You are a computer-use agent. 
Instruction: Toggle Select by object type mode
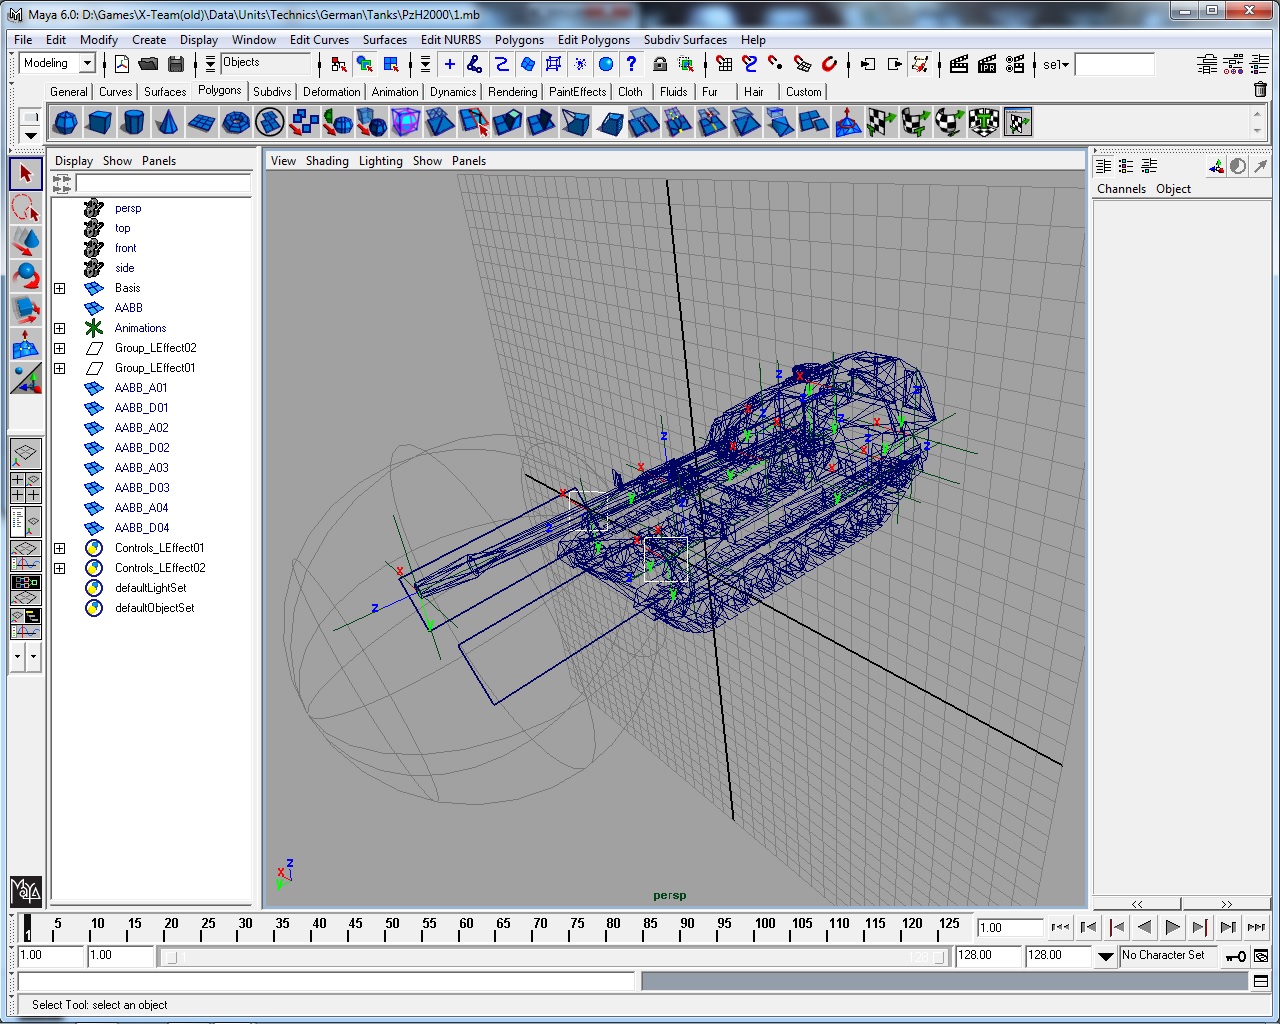click(x=365, y=64)
